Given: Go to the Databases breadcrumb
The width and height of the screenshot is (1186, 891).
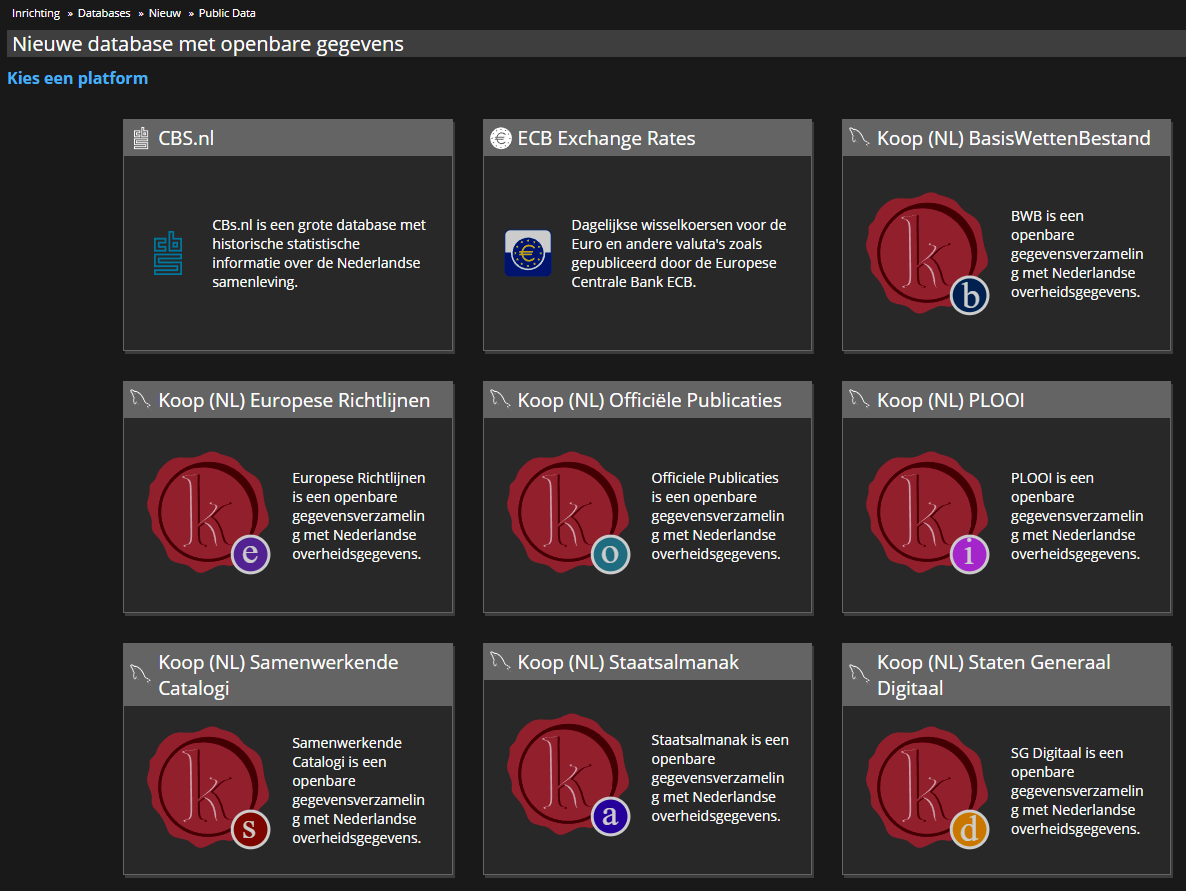Looking at the screenshot, I should click(x=104, y=13).
